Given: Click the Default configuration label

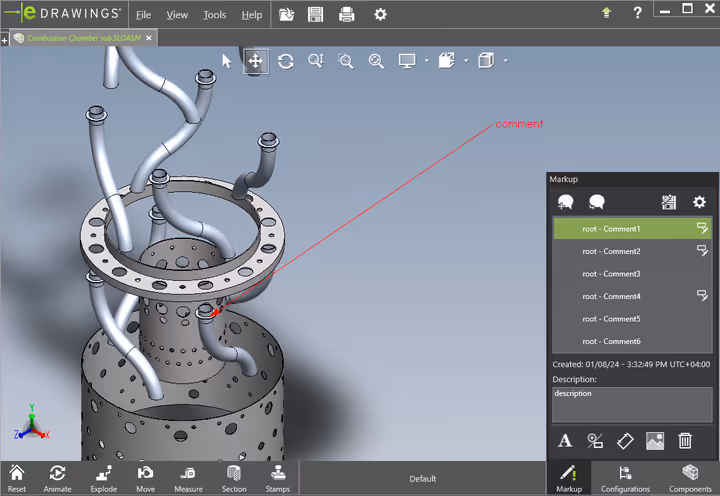Looking at the screenshot, I should click(x=422, y=479).
